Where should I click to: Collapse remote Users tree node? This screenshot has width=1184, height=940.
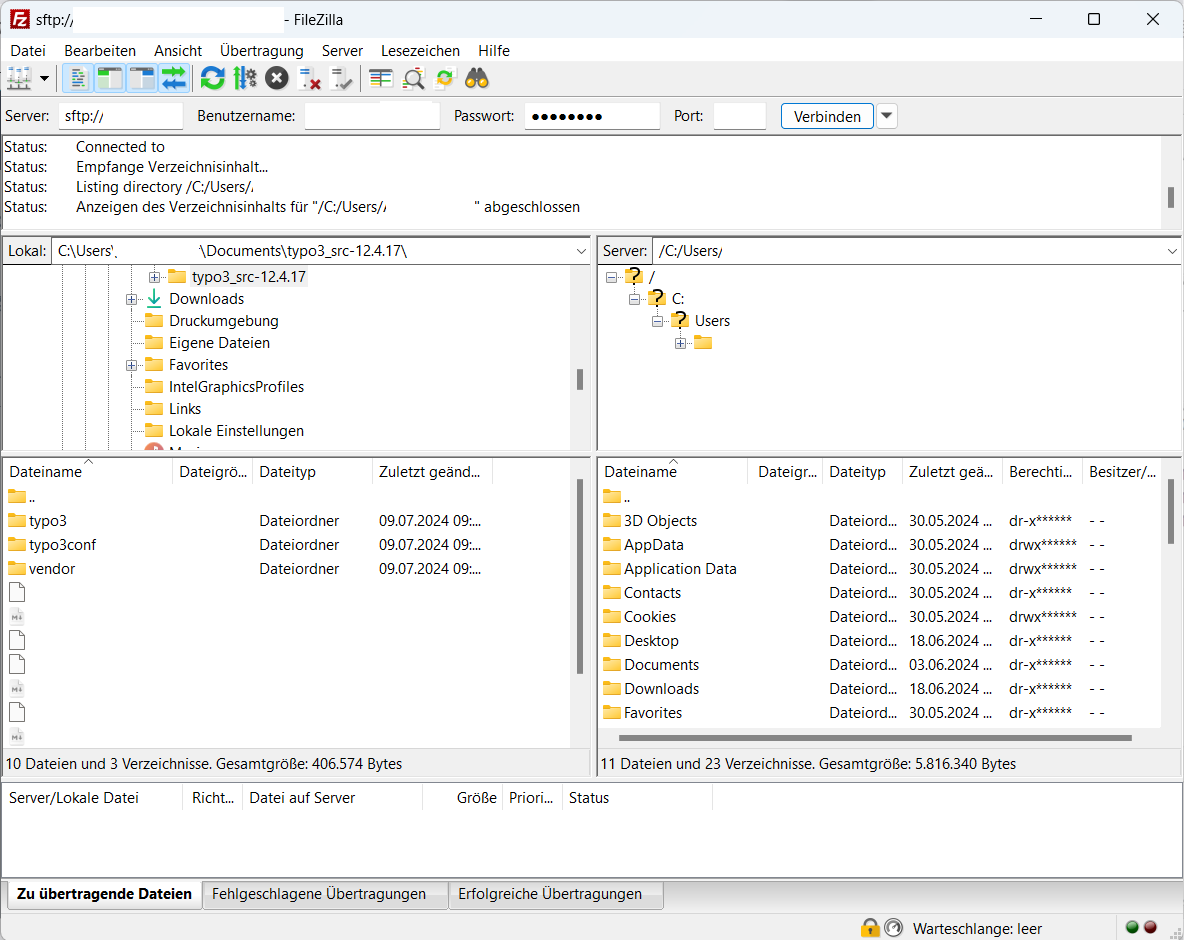(657, 321)
